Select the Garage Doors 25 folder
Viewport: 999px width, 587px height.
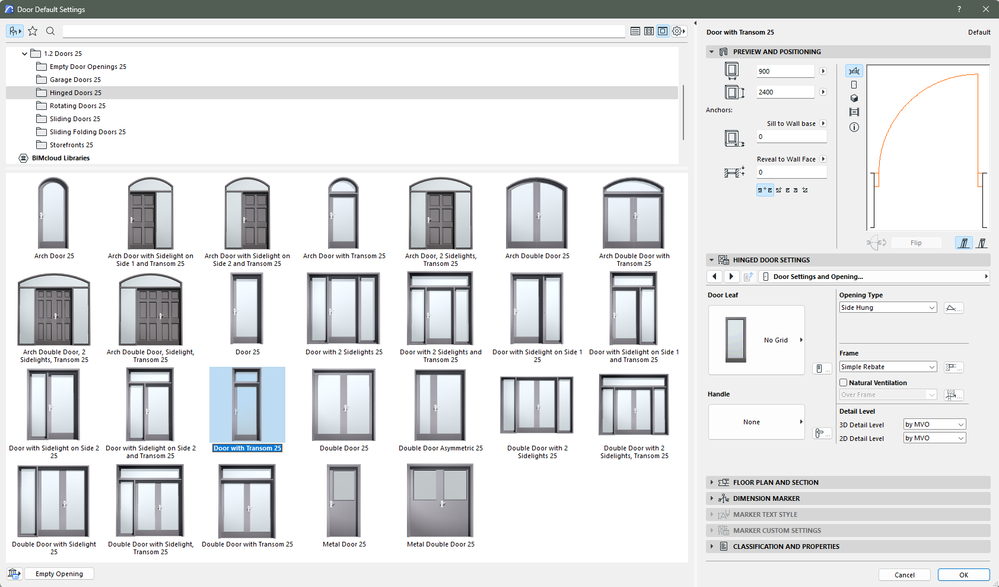click(75, 79)
